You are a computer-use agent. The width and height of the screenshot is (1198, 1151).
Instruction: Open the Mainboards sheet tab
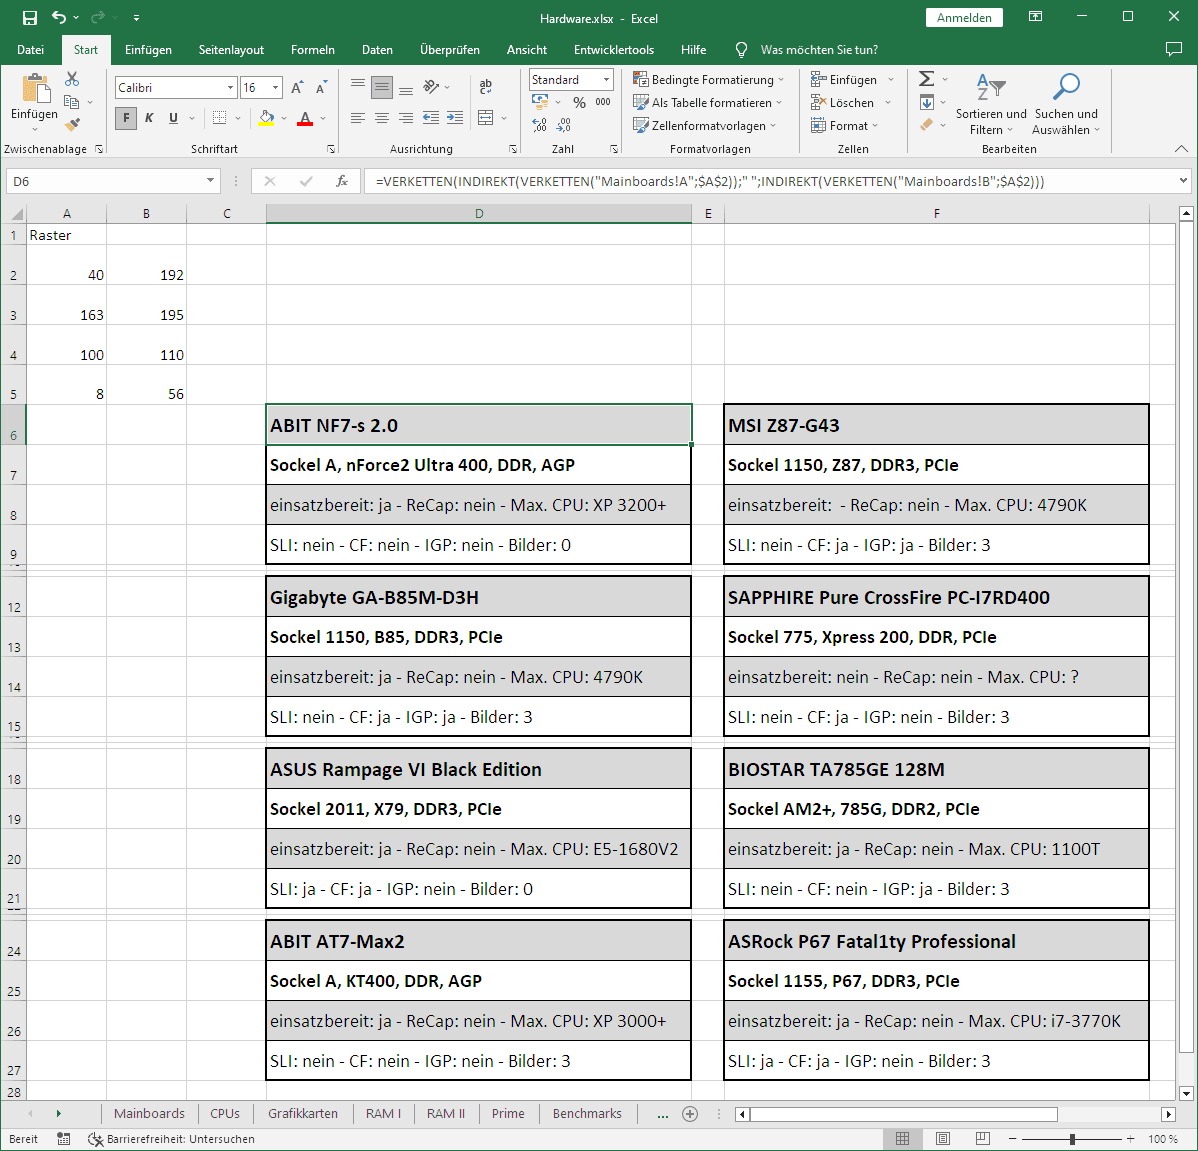pos(149,1114)
